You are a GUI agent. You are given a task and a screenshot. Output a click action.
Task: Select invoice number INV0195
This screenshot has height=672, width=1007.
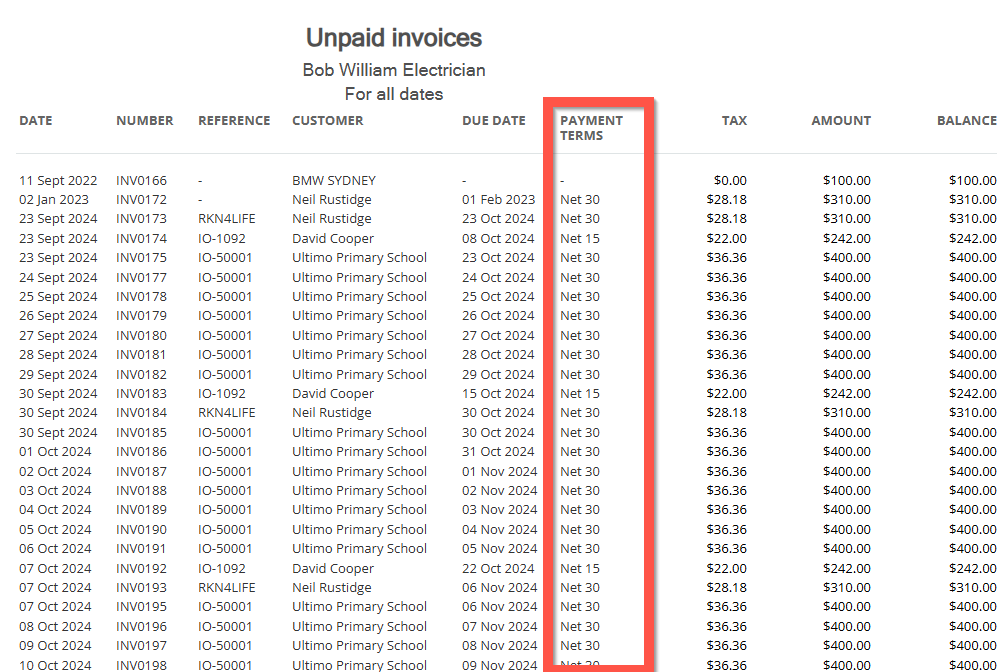pos(141,607)
